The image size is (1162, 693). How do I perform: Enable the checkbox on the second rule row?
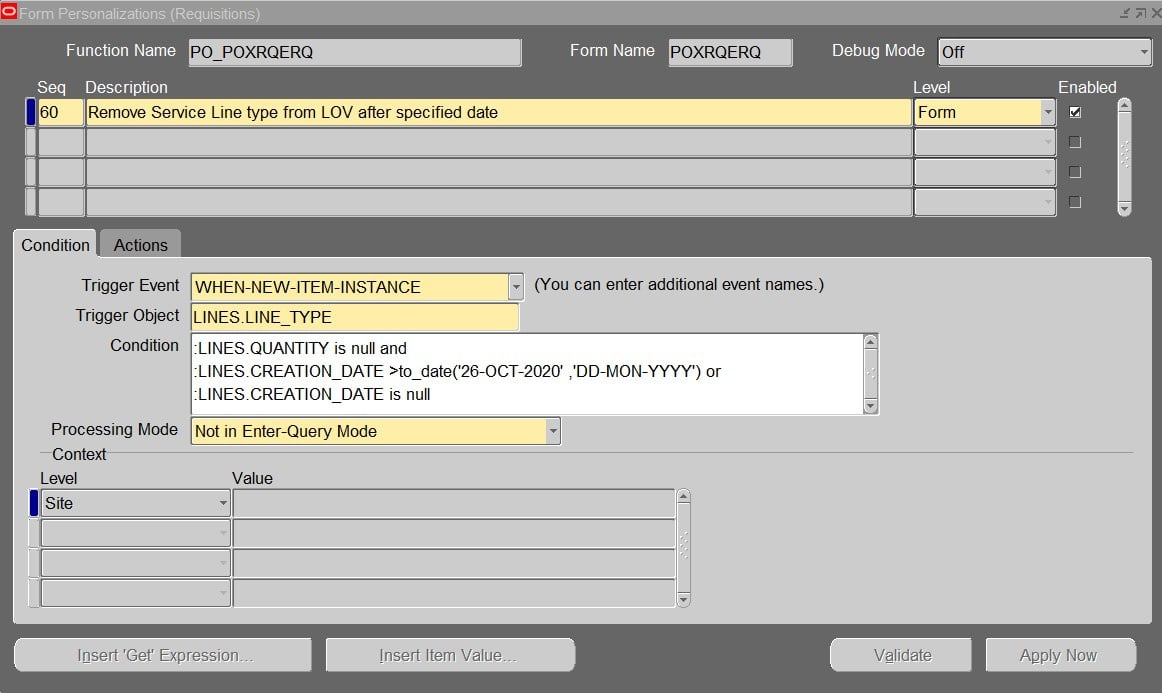1074,142
